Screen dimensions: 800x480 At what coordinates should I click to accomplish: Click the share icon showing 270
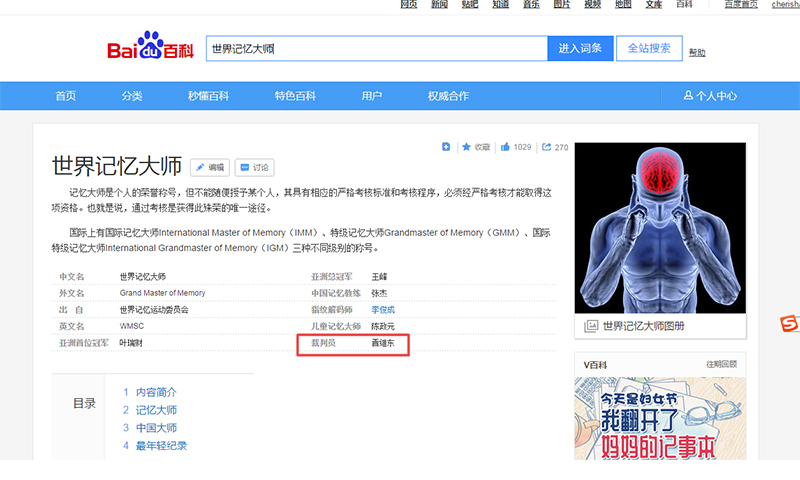click(x=546, y=147)
